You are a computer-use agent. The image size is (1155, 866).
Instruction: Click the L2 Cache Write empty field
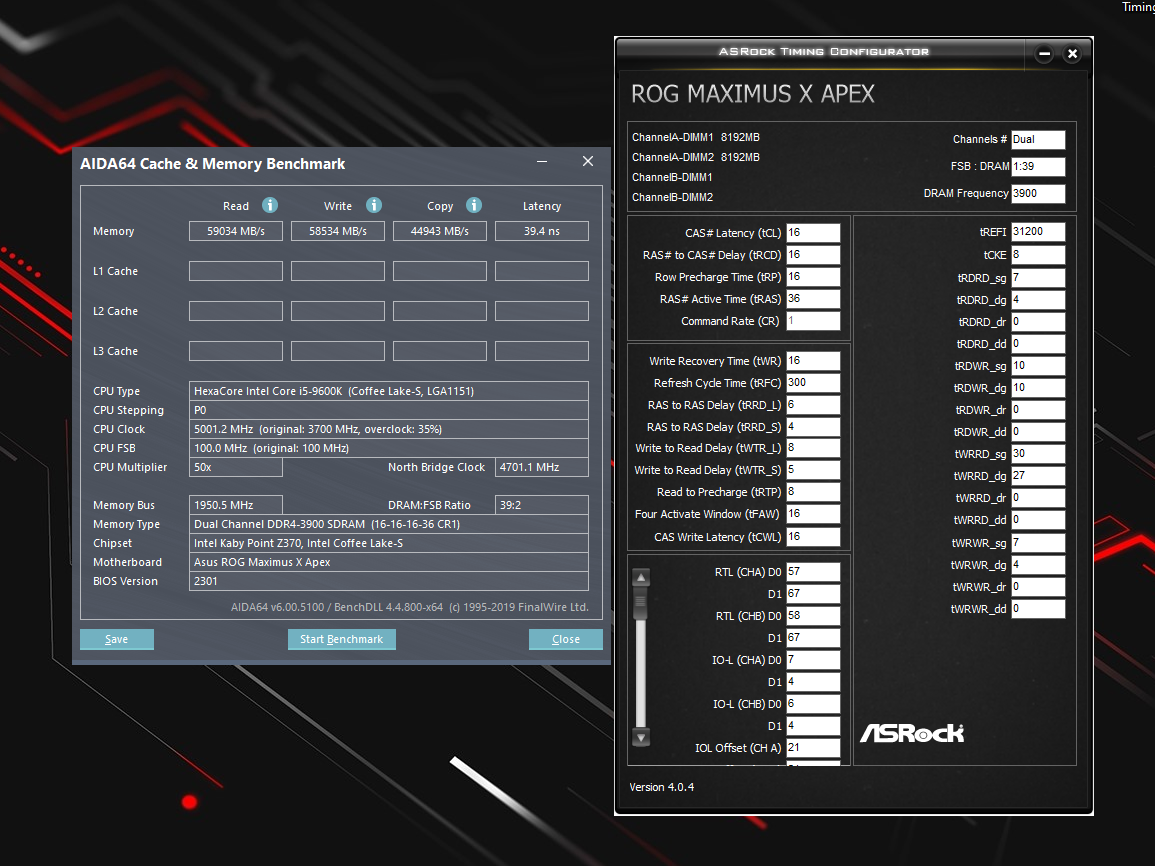[x=337, y=311]
